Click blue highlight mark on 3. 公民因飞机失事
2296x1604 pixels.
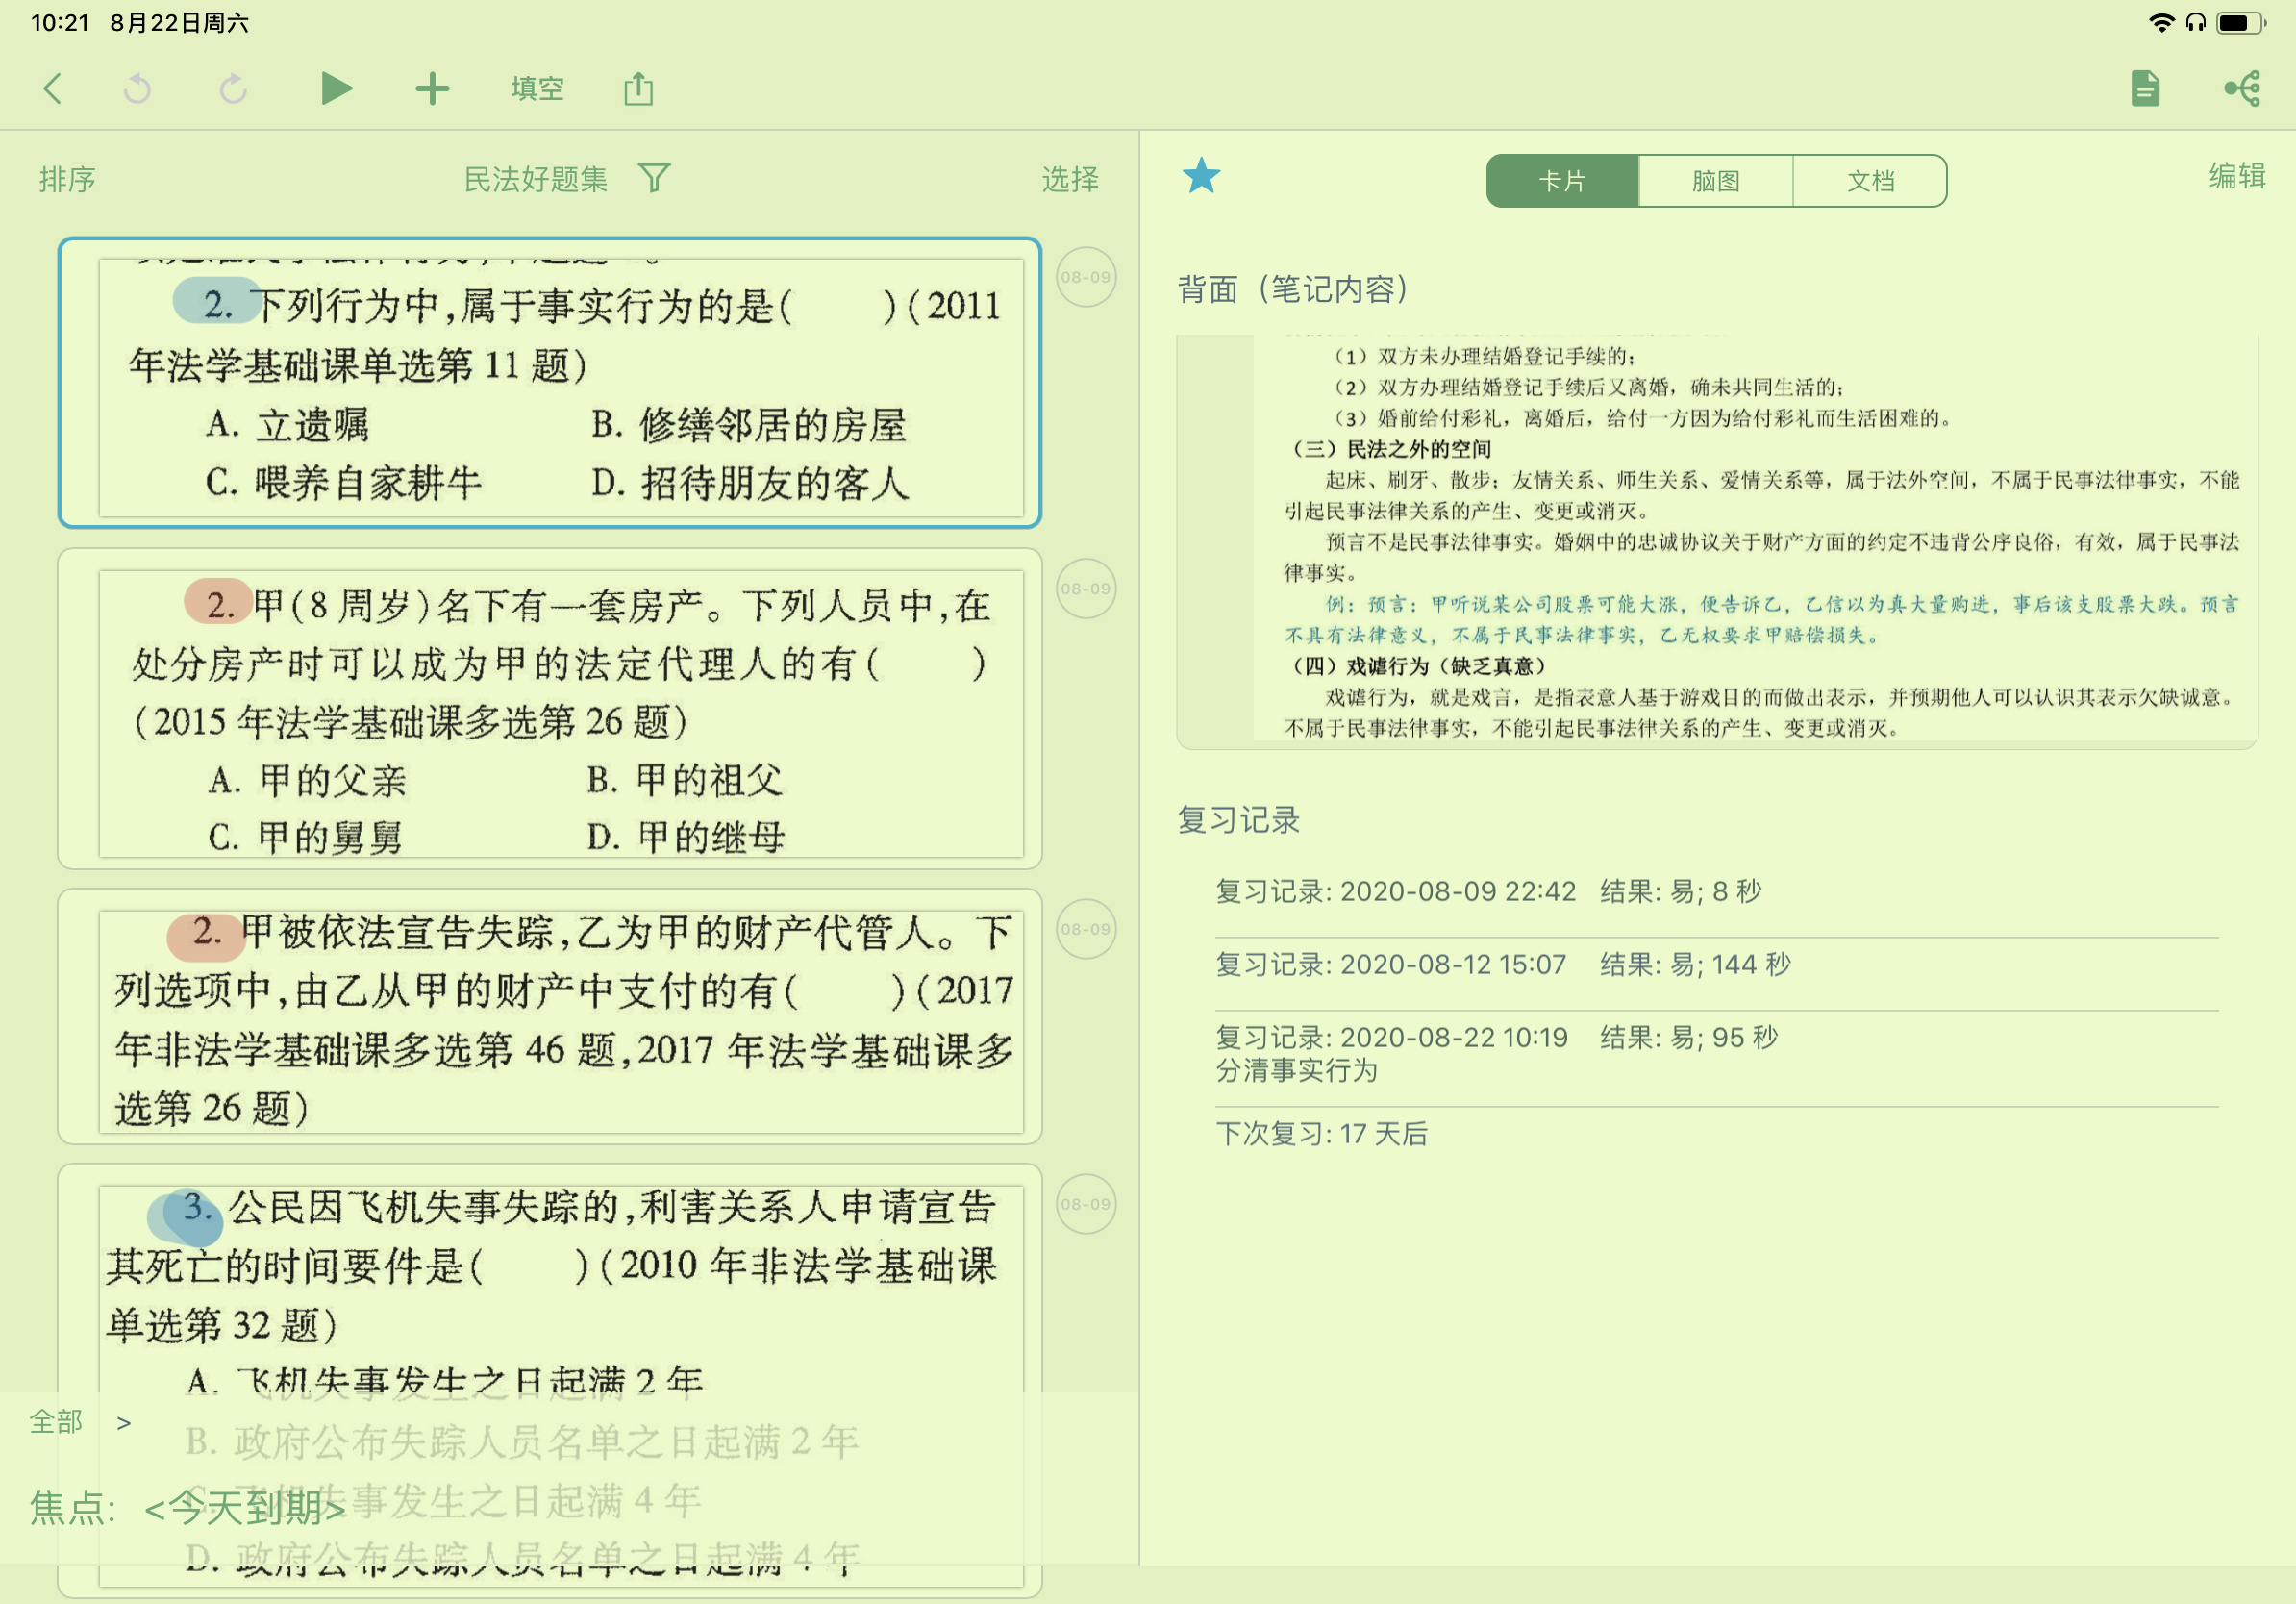[x=186, y=1216]
